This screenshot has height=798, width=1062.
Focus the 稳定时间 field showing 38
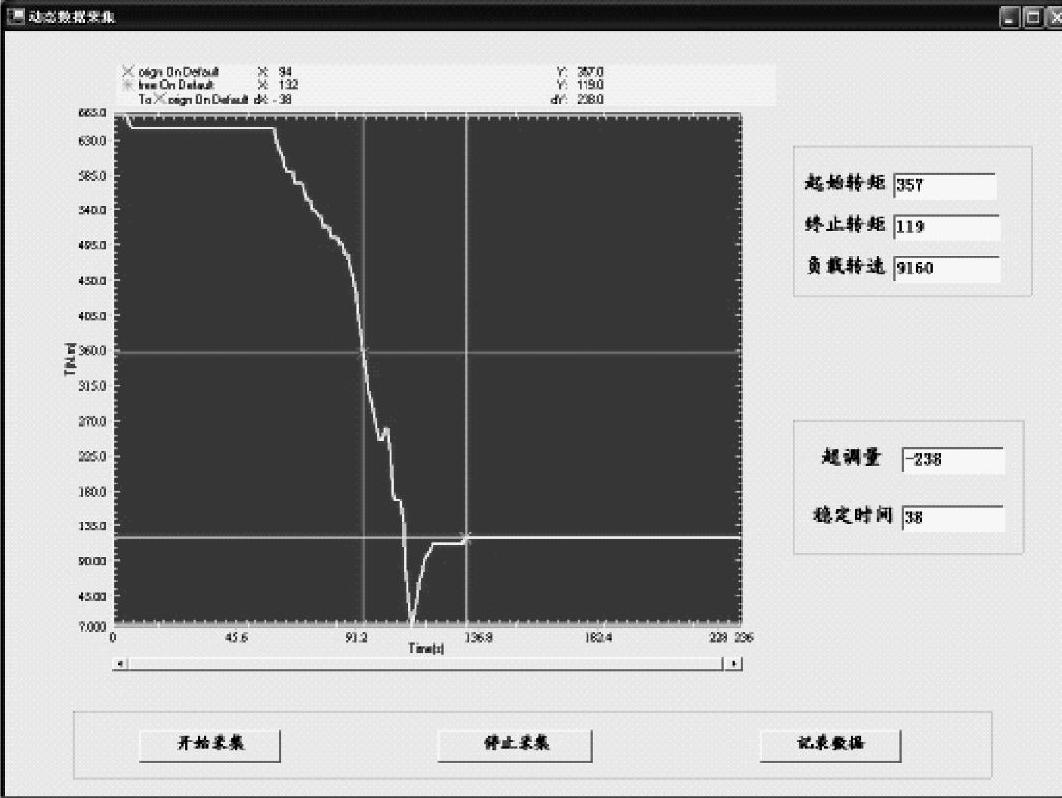pos(953,518)
